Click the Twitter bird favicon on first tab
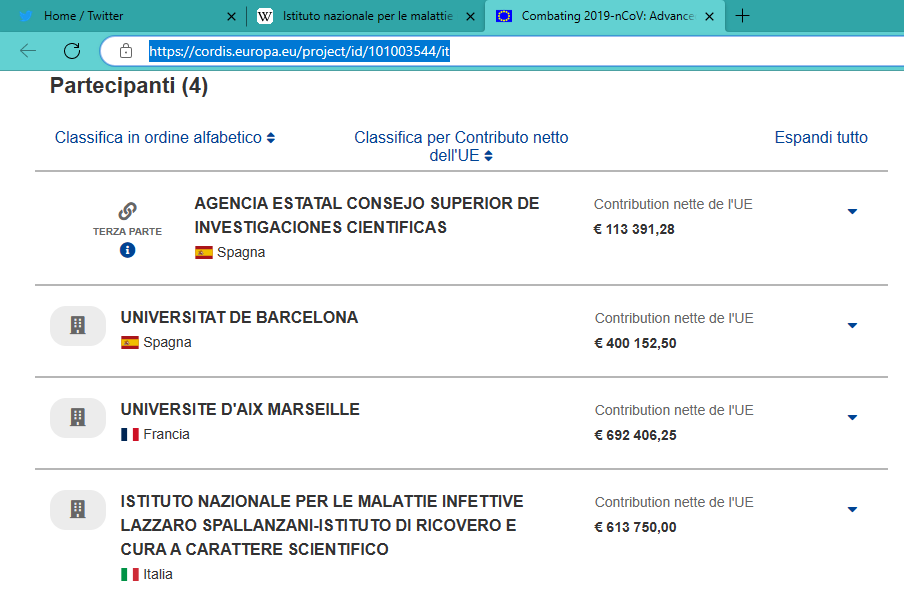The width and height of the screenshot is (904, 616). tap(26, 16)
